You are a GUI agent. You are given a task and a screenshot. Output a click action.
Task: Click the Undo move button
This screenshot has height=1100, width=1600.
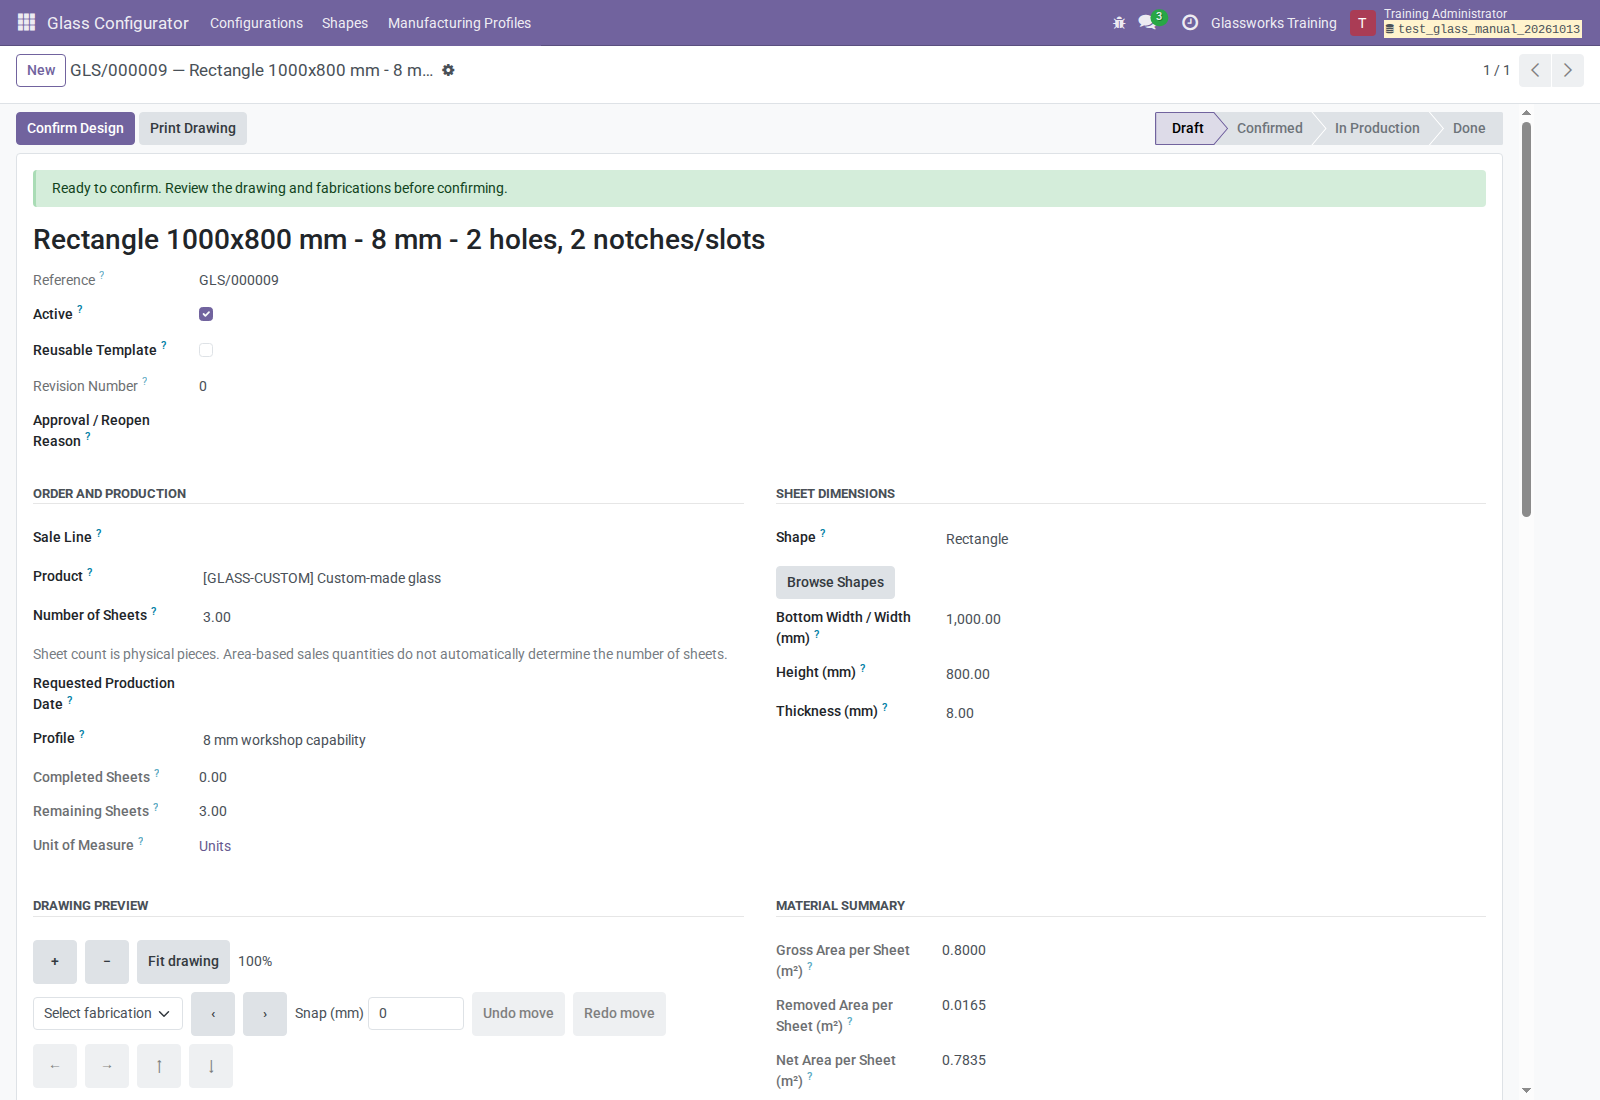(518, 1014)
